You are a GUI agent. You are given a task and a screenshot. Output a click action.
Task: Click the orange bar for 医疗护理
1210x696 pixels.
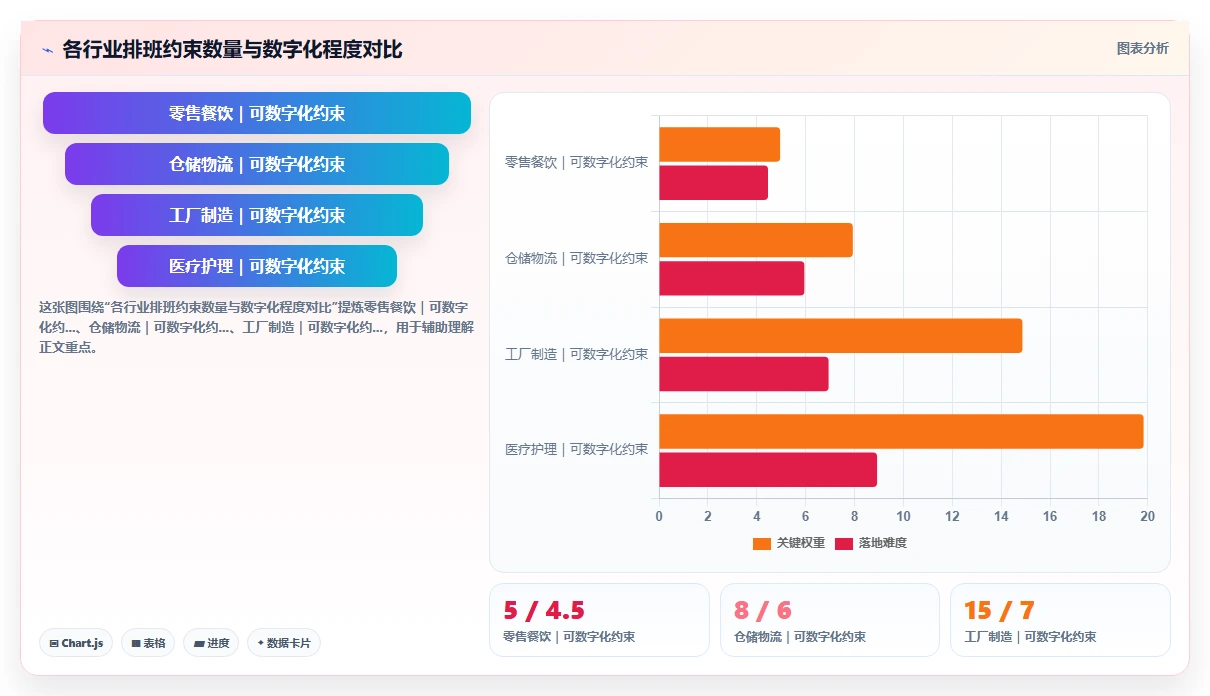(x=901, y=431)
